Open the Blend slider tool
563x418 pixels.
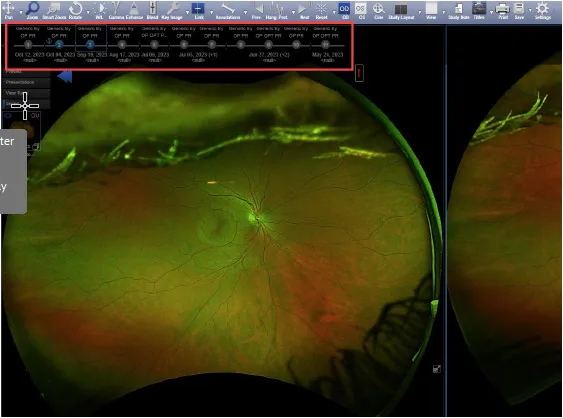point(152,9)
